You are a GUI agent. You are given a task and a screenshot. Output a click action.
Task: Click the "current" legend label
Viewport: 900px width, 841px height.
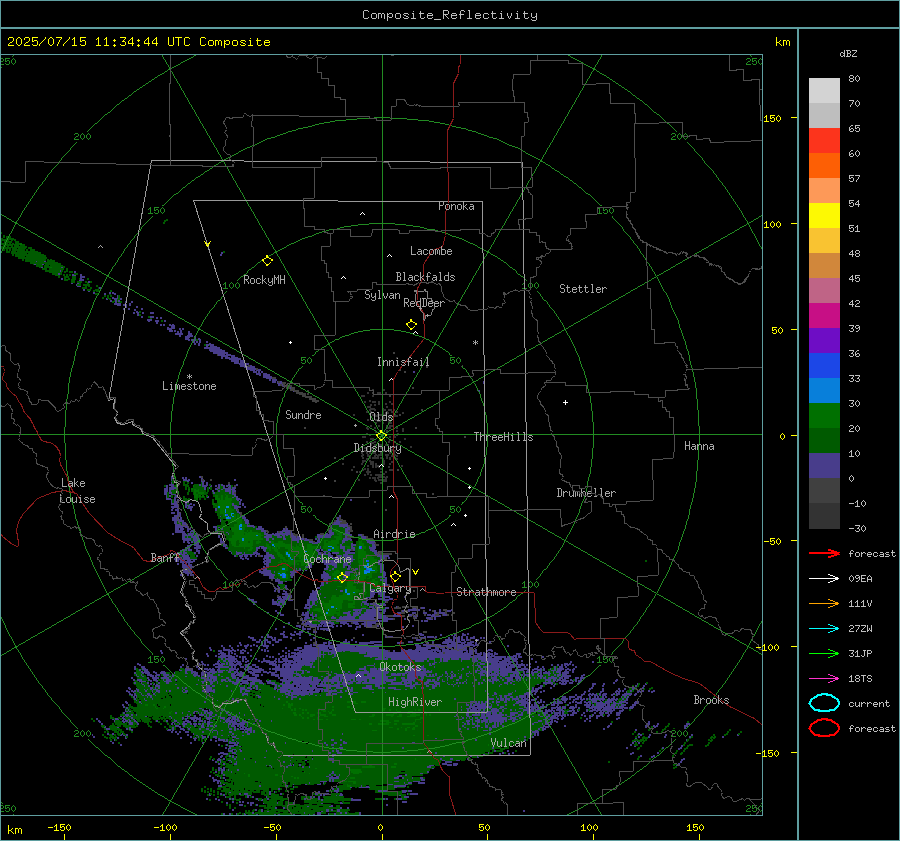tap(869, 703)
